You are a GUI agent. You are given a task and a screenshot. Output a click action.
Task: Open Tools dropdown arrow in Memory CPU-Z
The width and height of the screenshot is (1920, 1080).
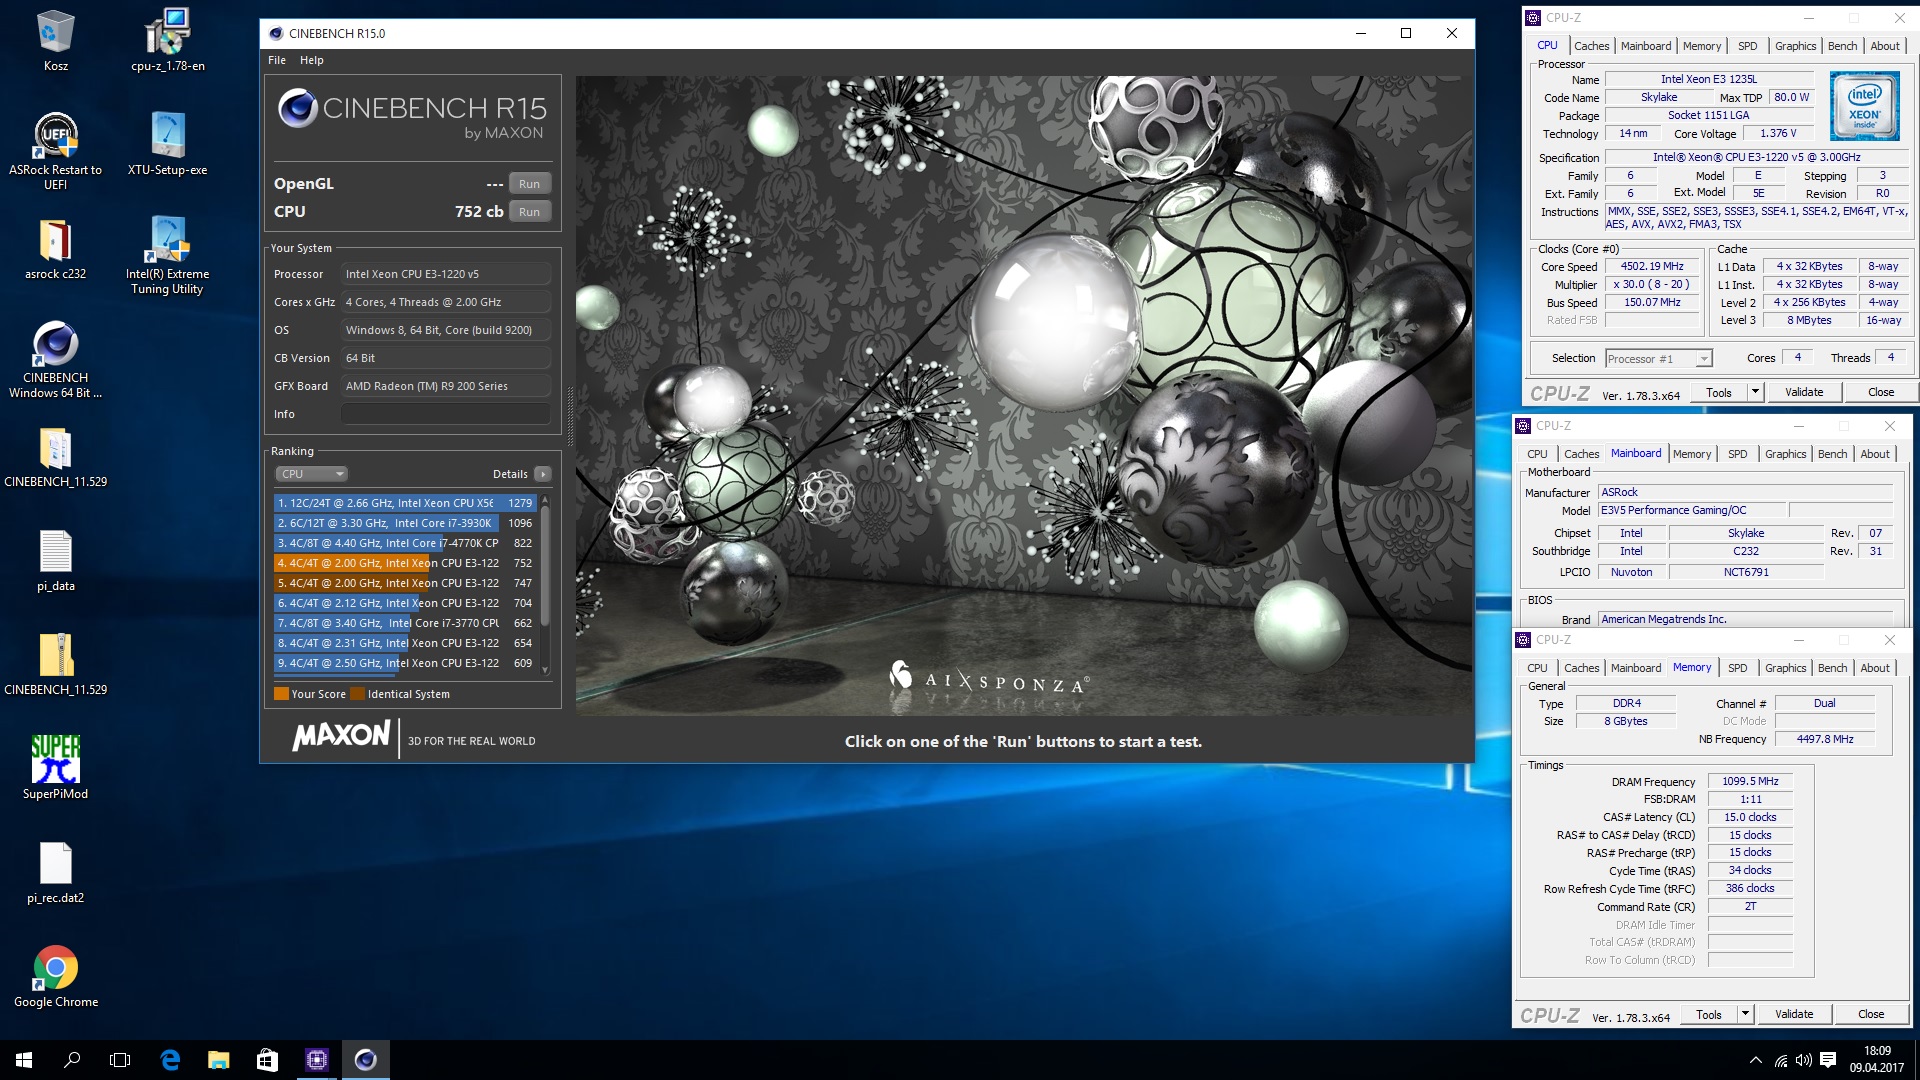click(x=1745, y=1014)
